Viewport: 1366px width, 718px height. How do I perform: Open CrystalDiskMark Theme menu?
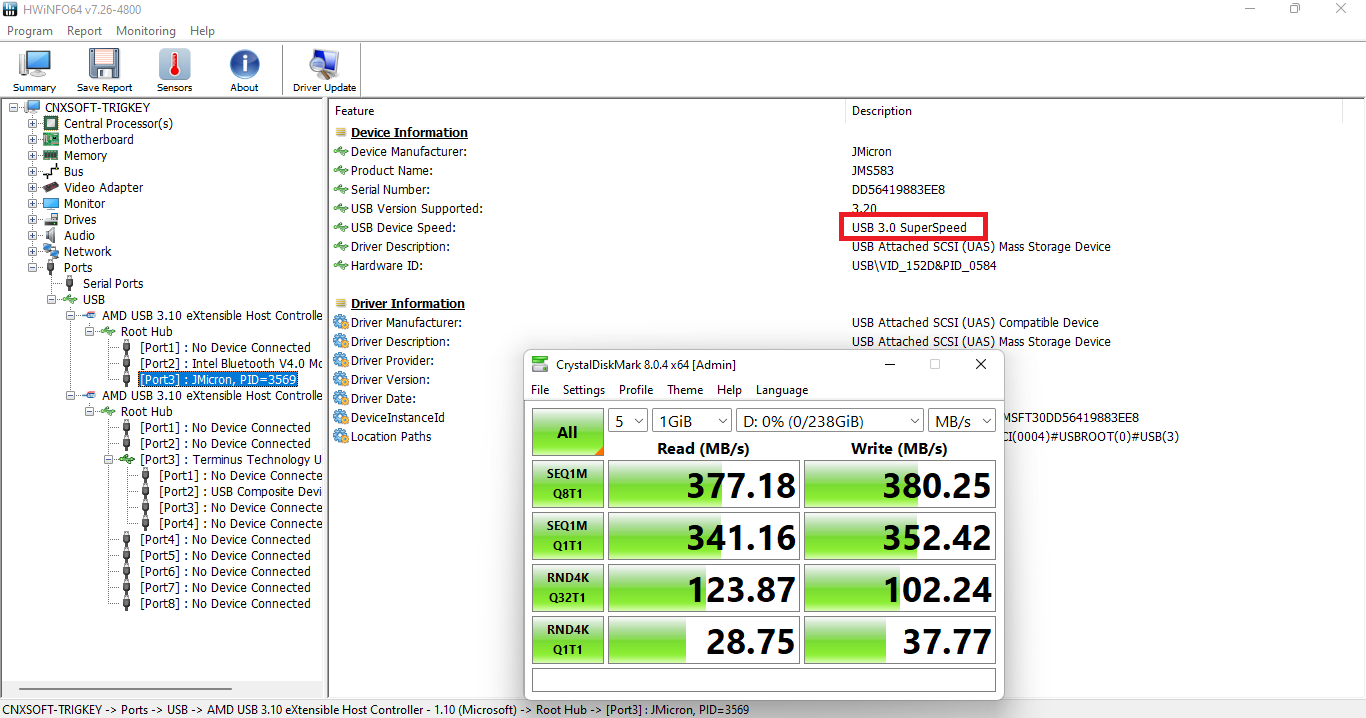point(685,390)
